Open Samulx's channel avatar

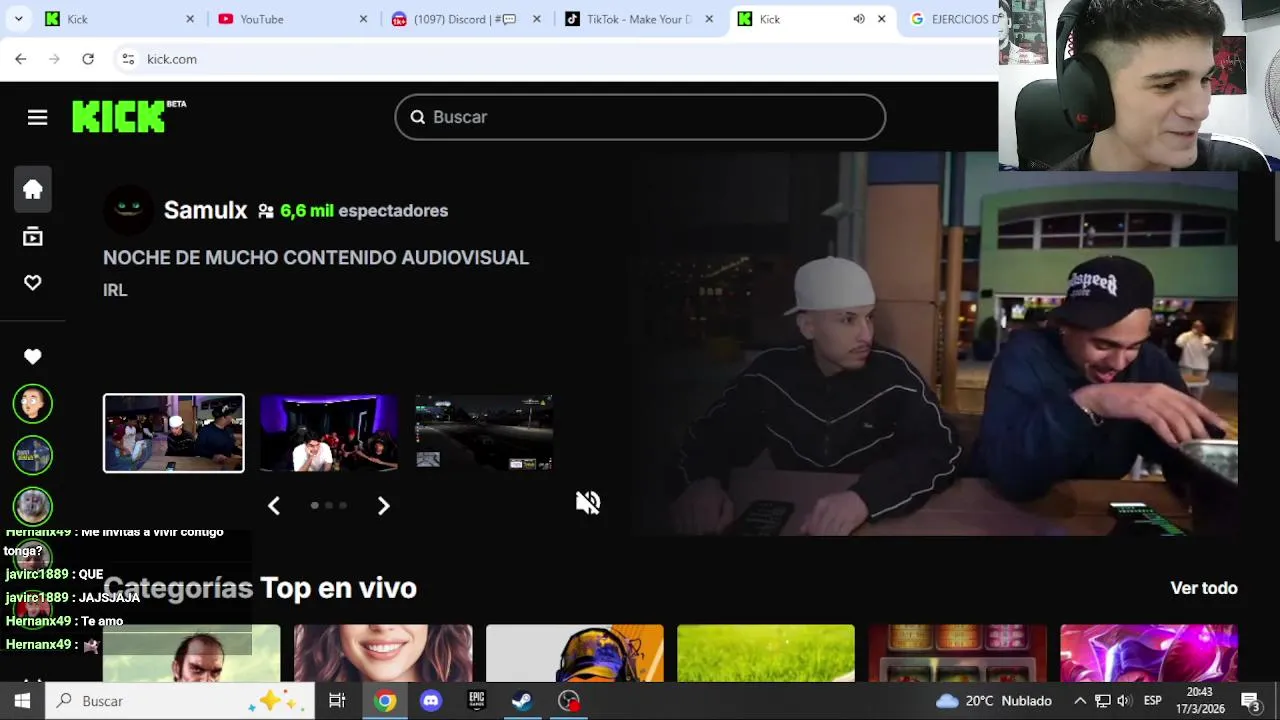tap(128, 209)
